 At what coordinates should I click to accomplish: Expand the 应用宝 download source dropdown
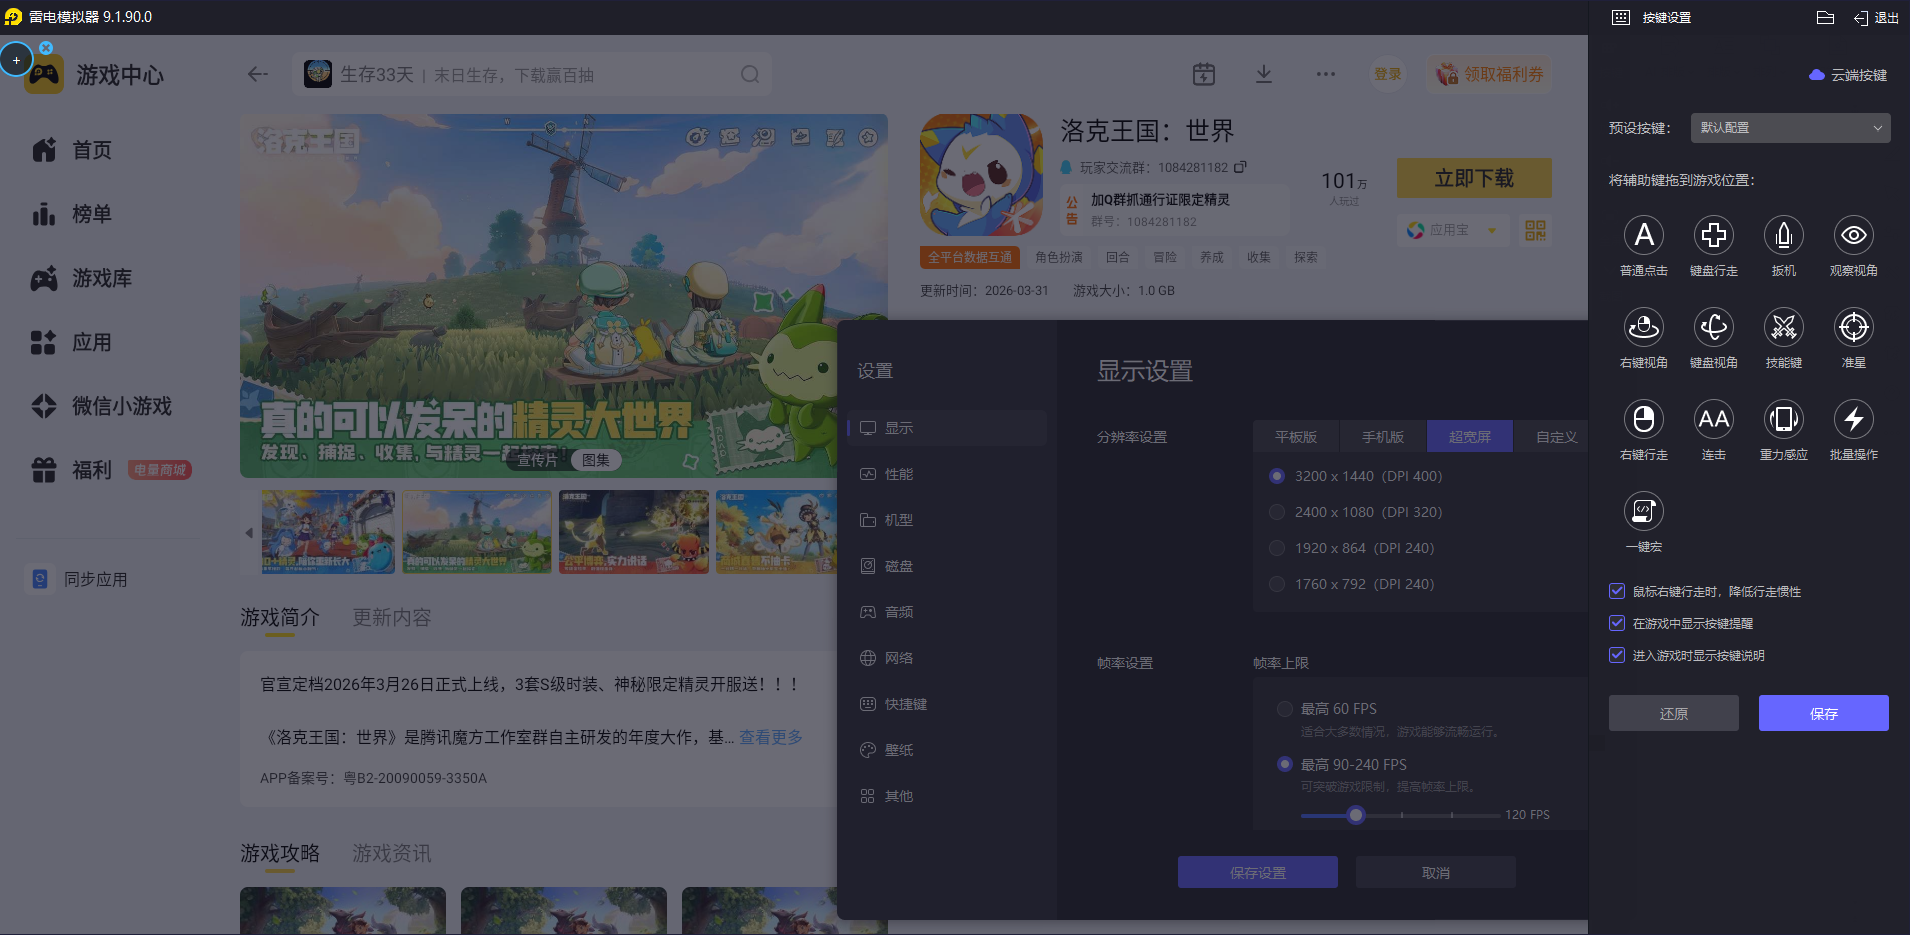(1492, 230)
